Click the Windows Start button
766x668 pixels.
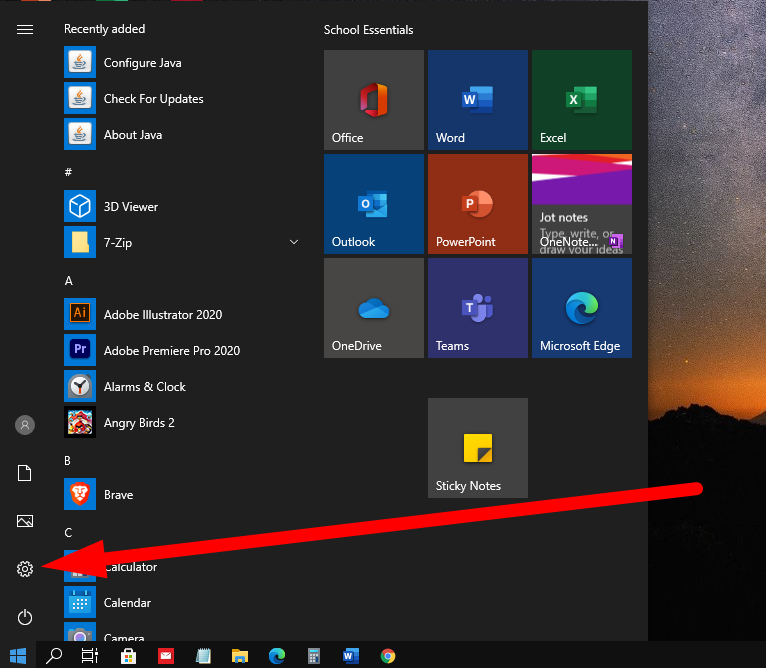18,655
